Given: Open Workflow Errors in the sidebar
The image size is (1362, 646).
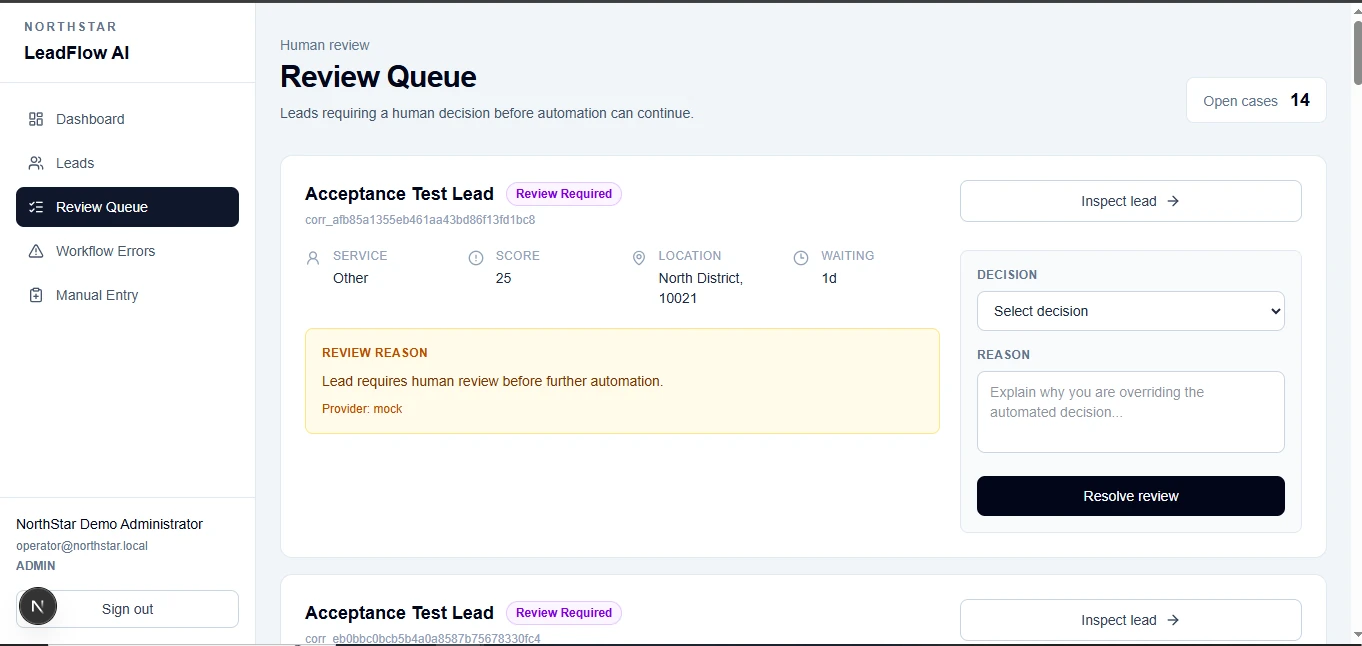Looking at the screenshot, I should (x=127, y=251).
